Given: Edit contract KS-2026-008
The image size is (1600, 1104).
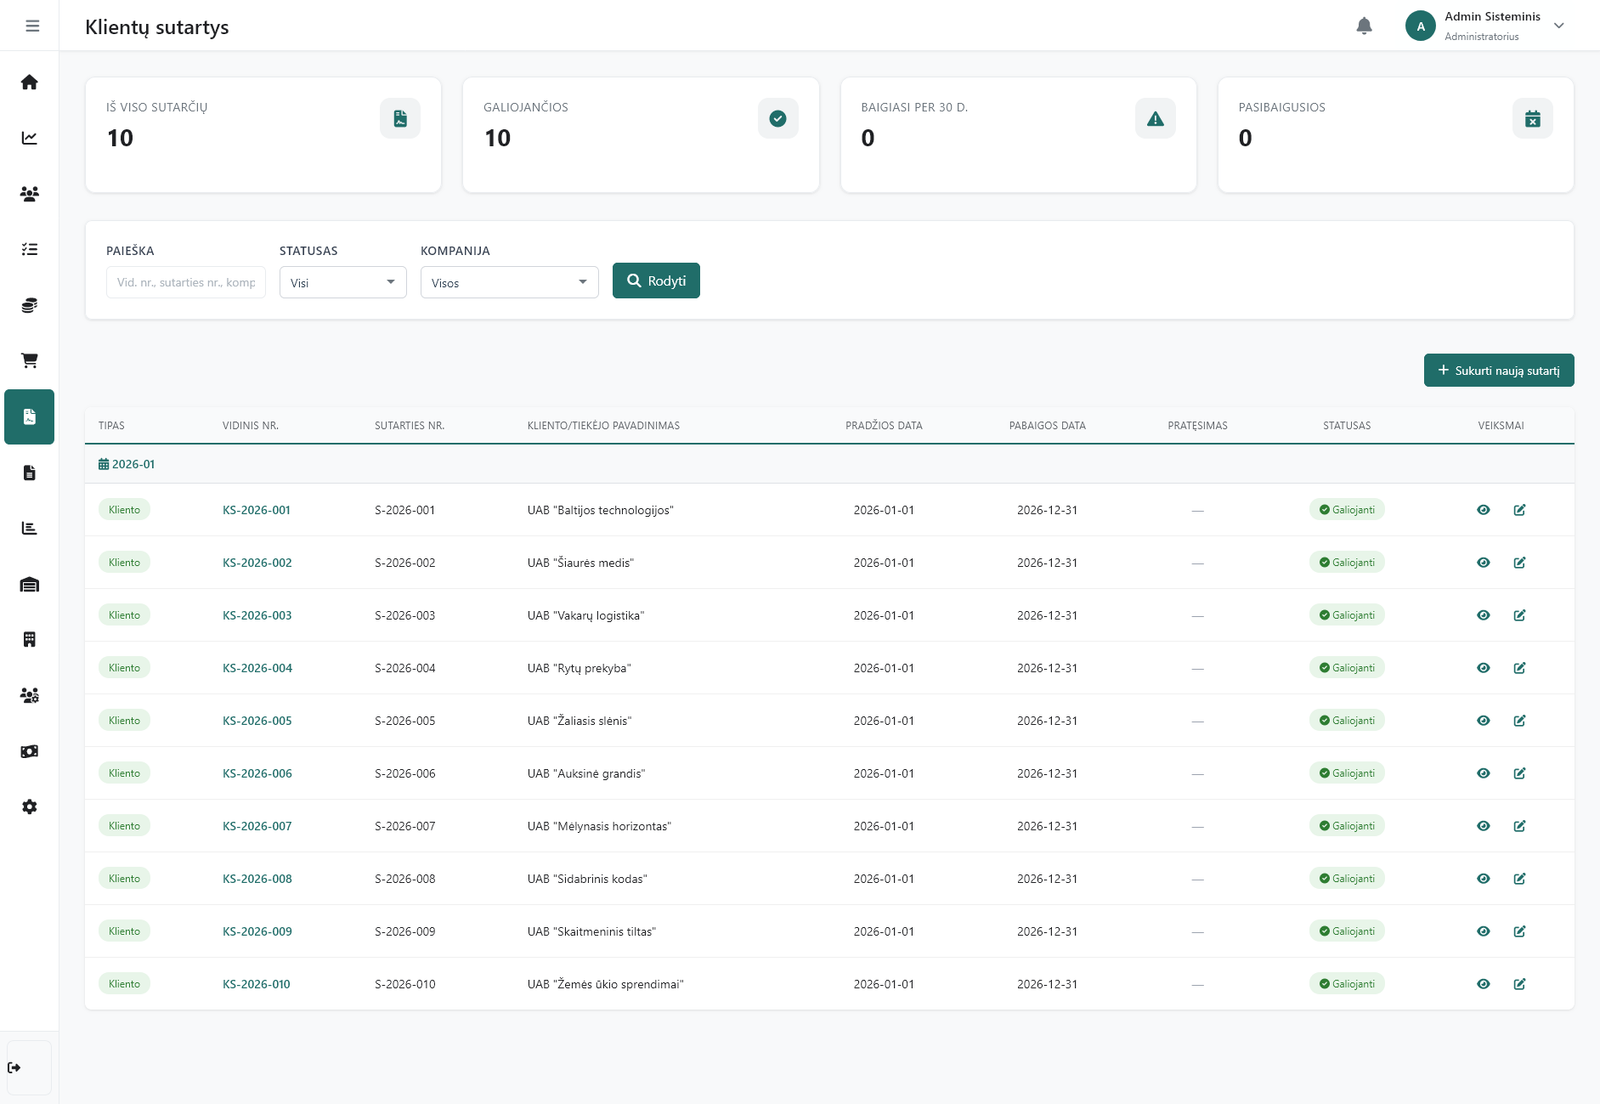Looking at the screenshot, I should coord(1519,879).
